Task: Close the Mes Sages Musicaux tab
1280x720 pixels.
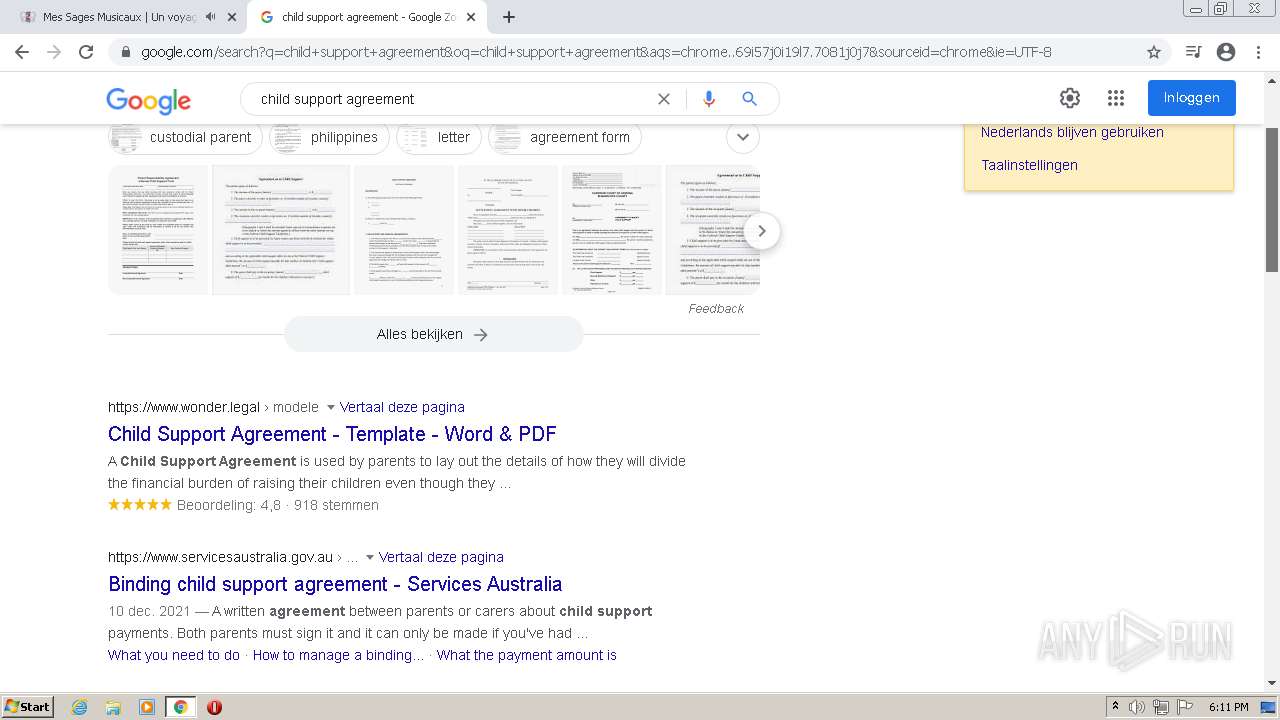Action: pyautogui.click(x=232, y=17)
